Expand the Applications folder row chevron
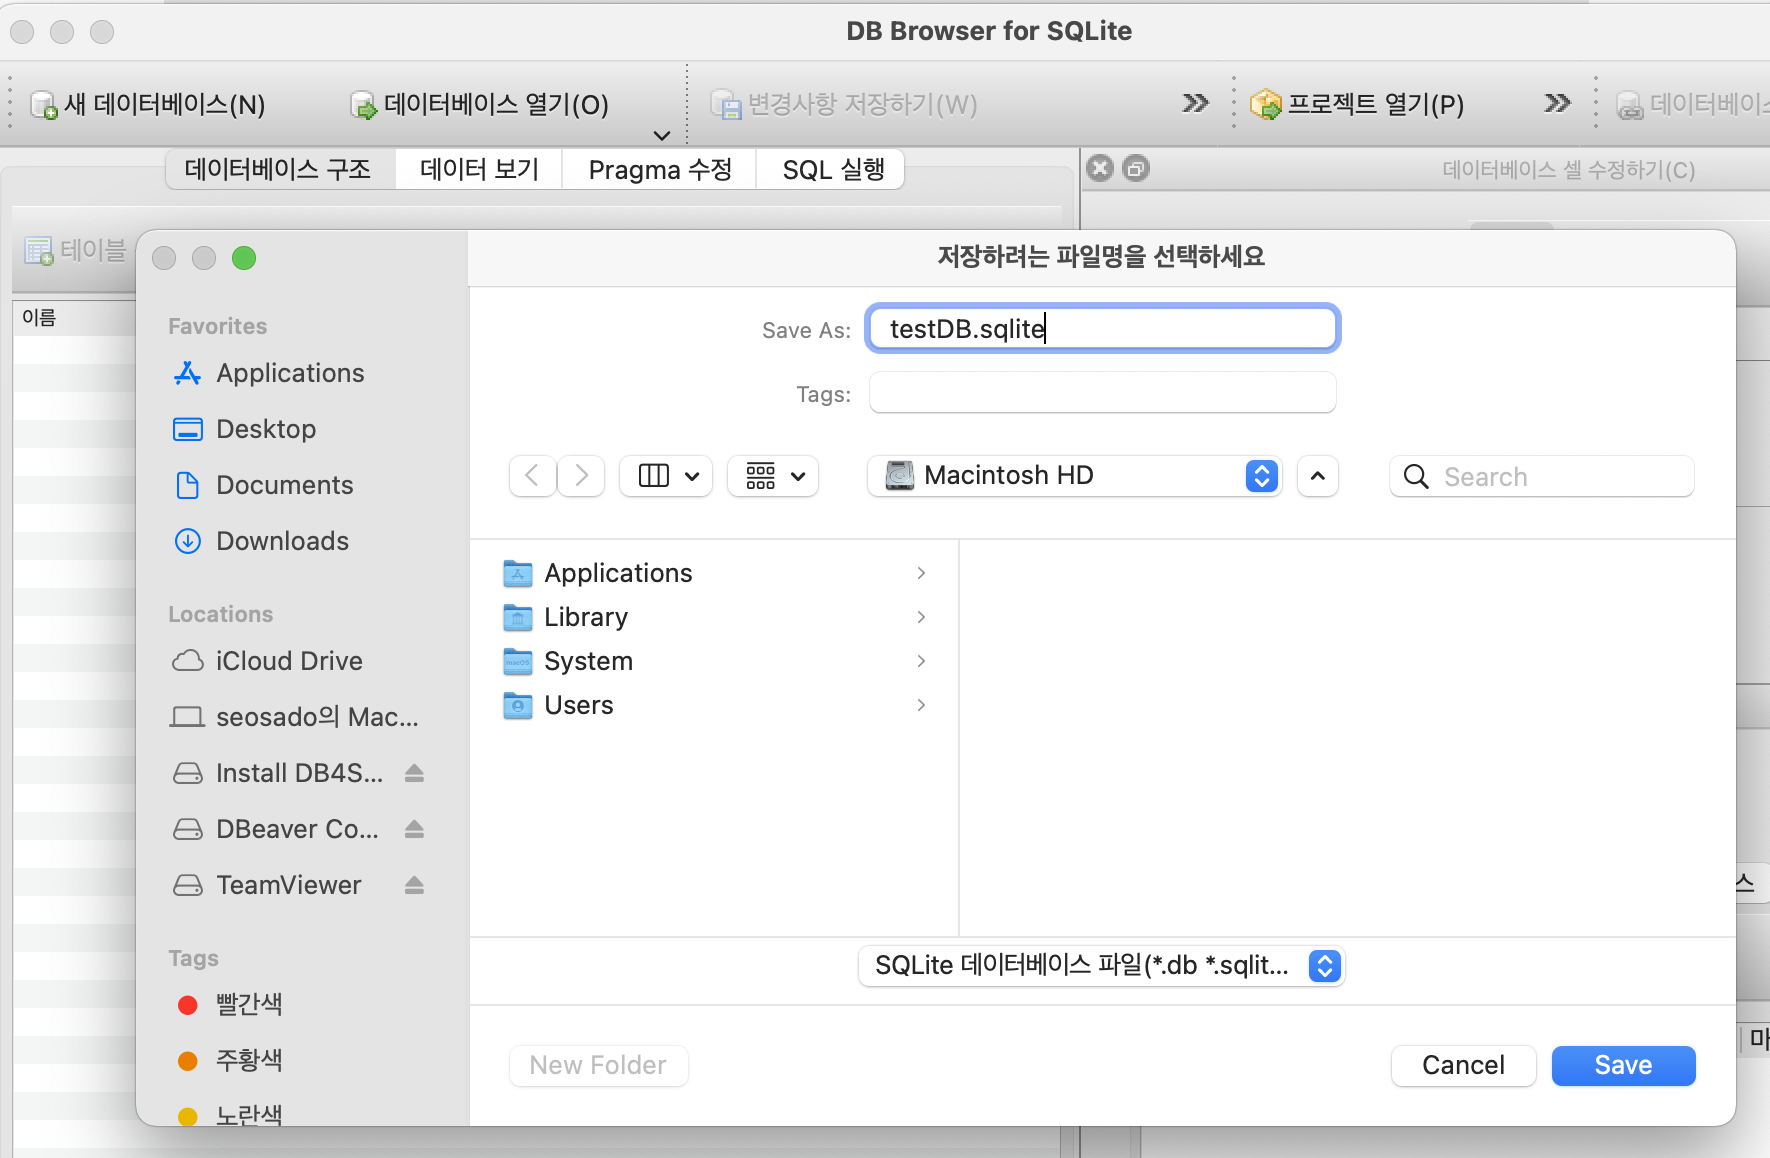 pos(921,573)
